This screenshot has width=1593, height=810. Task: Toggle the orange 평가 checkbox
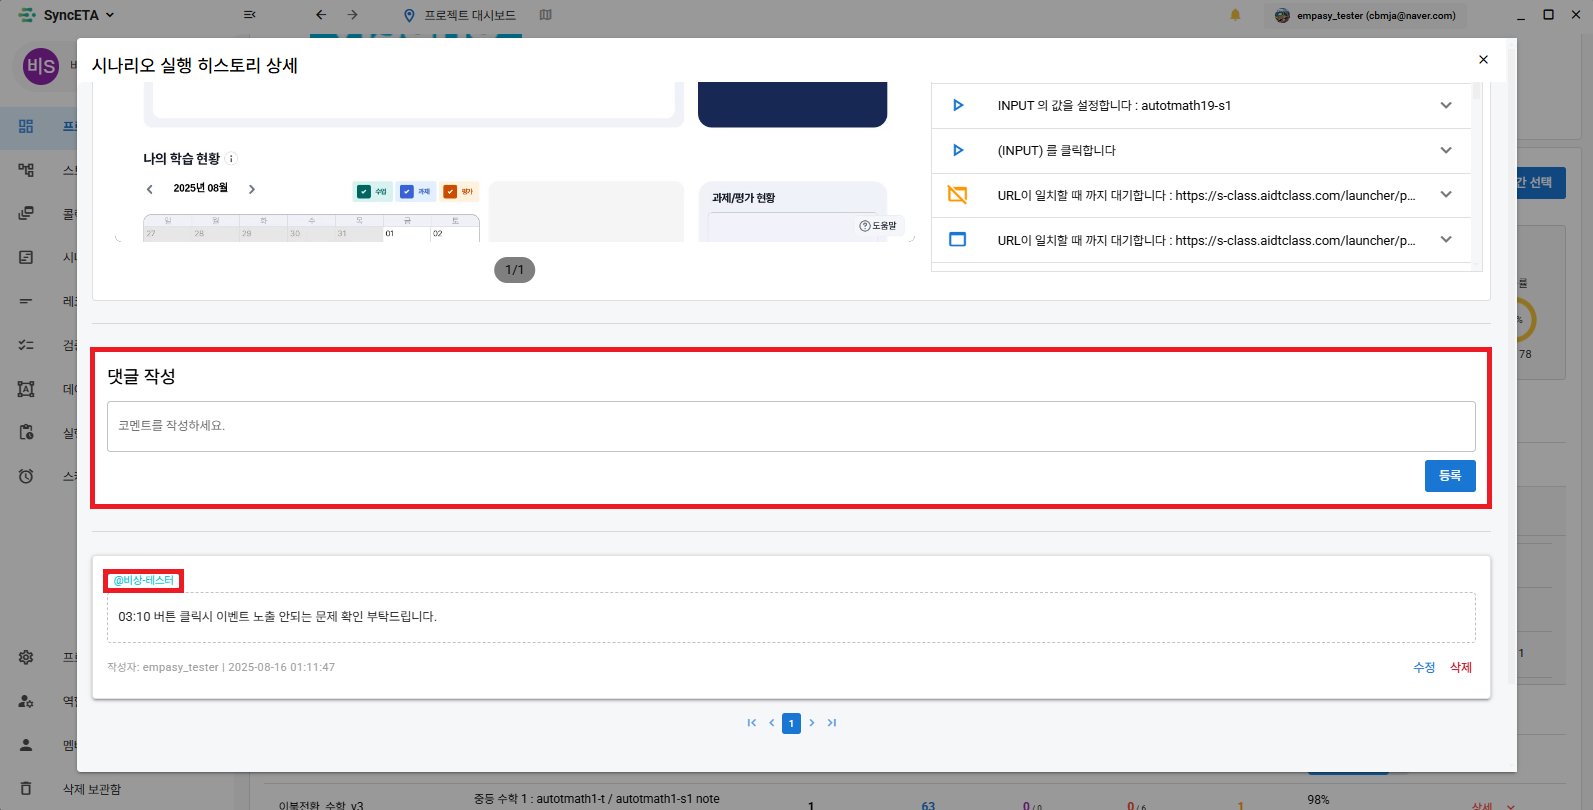tap(450, 192)
